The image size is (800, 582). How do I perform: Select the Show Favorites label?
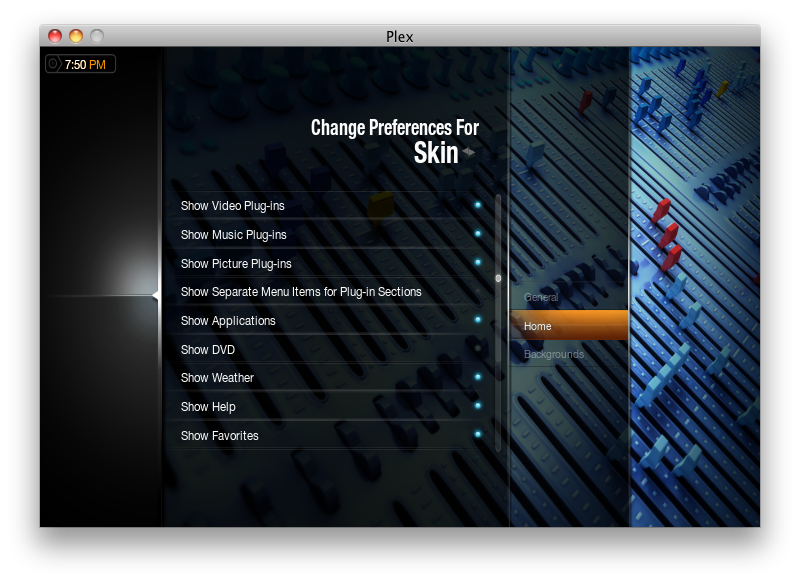(219, 436)
